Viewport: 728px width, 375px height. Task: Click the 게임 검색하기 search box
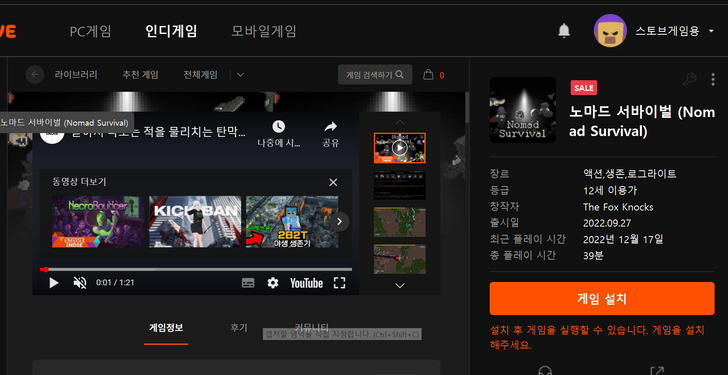(x=375, y=75)
